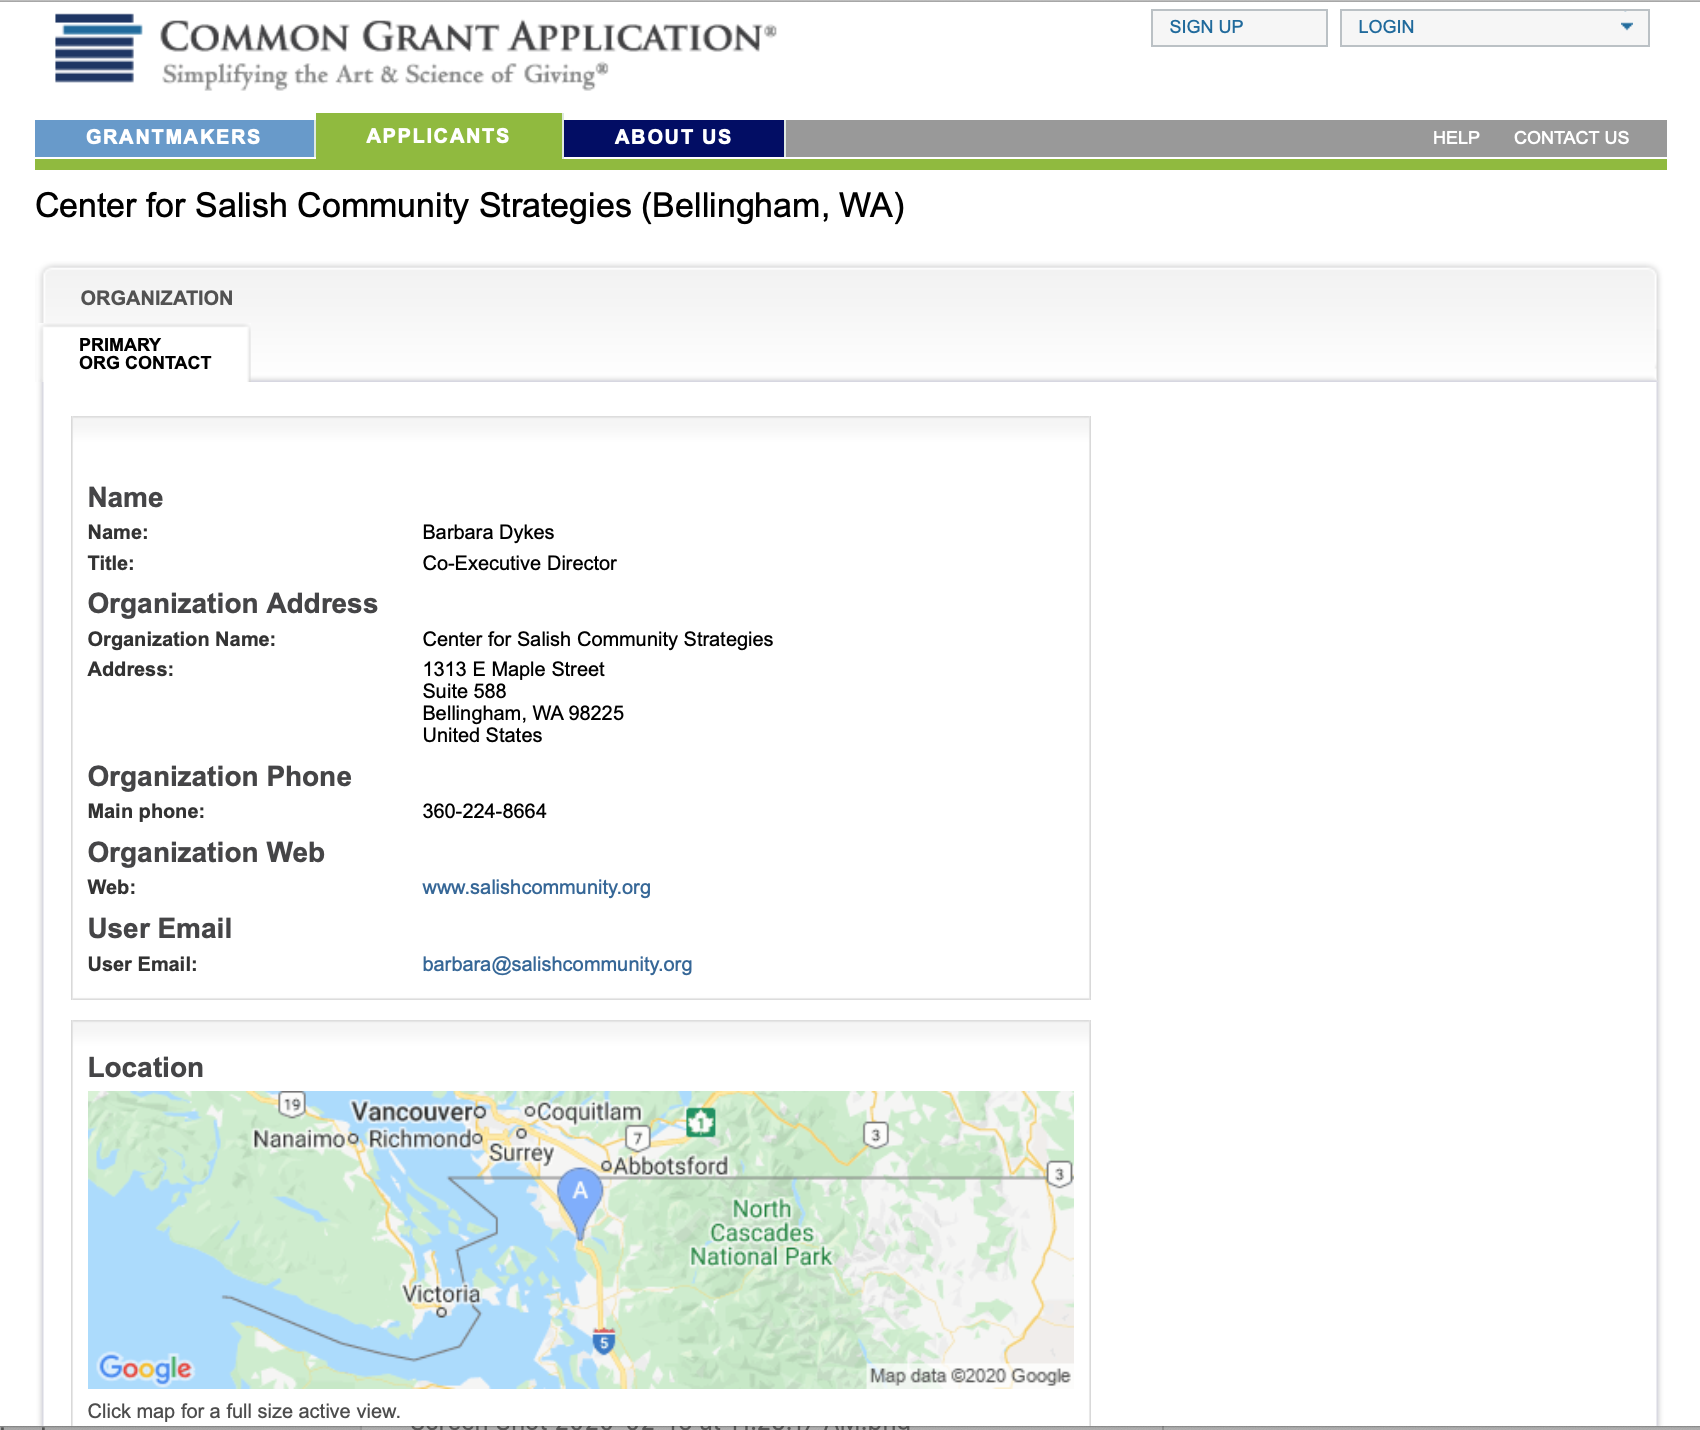This screenshot has height=1430, width=1700.
Task: Click the Common Grant Application striped logo
Action: [x=96, y=48]
